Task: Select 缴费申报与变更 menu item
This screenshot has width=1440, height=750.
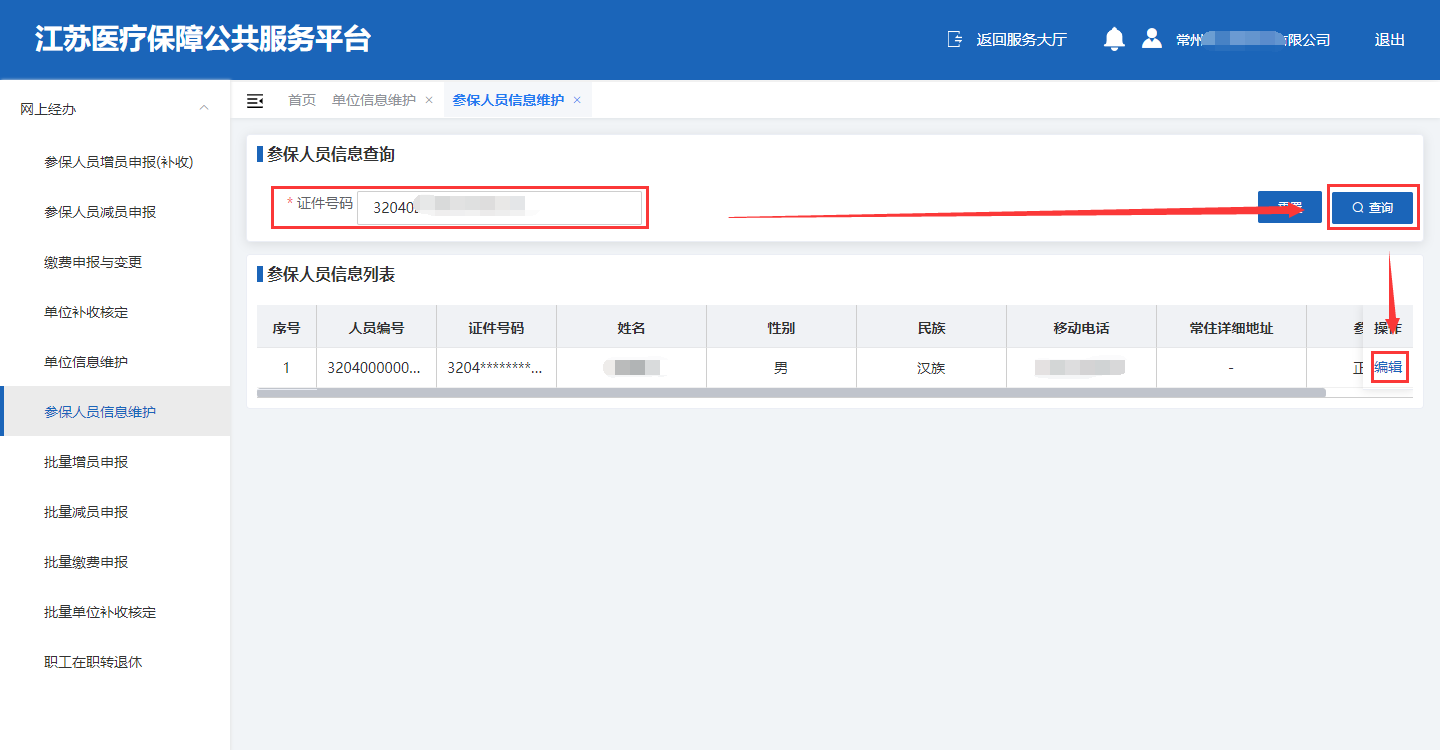Action: [x=93, y=262]
